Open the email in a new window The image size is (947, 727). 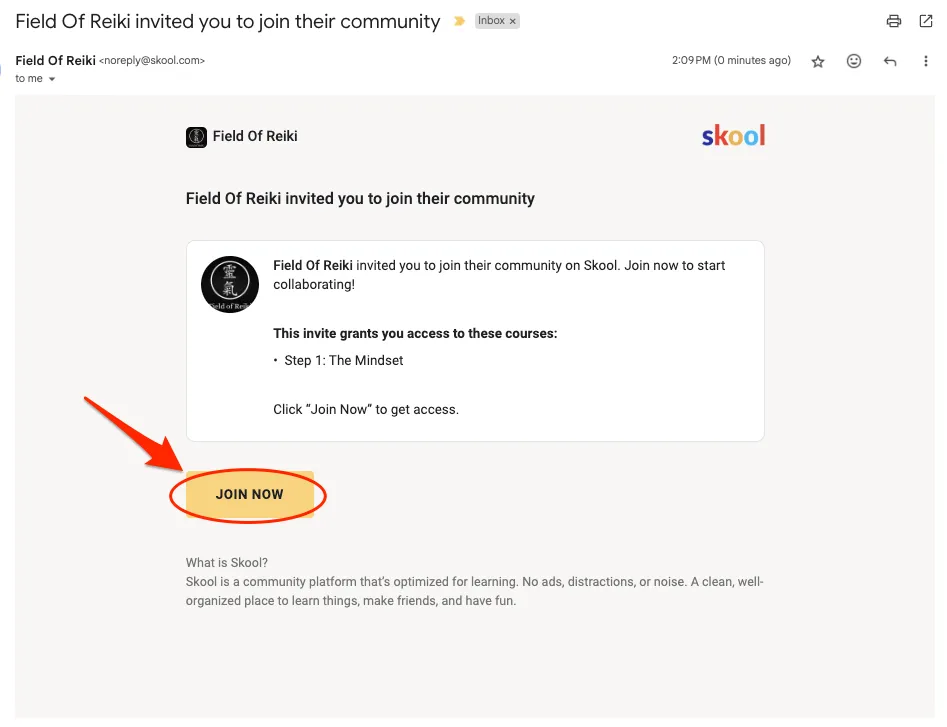click(x=925, y=21)
